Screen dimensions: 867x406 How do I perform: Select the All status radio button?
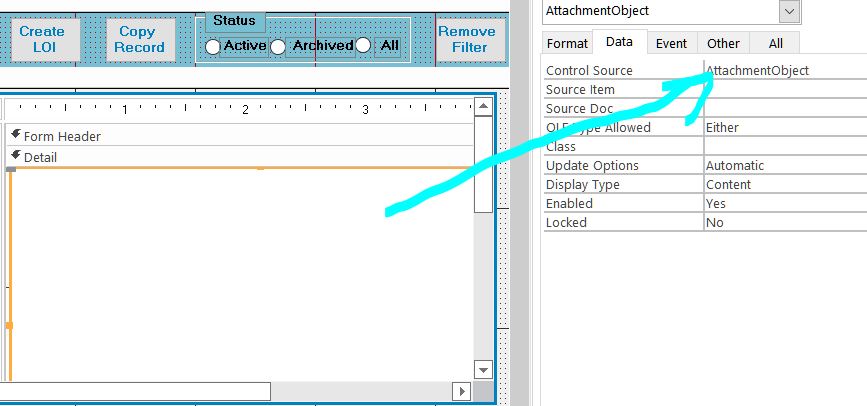click(363, 45)
